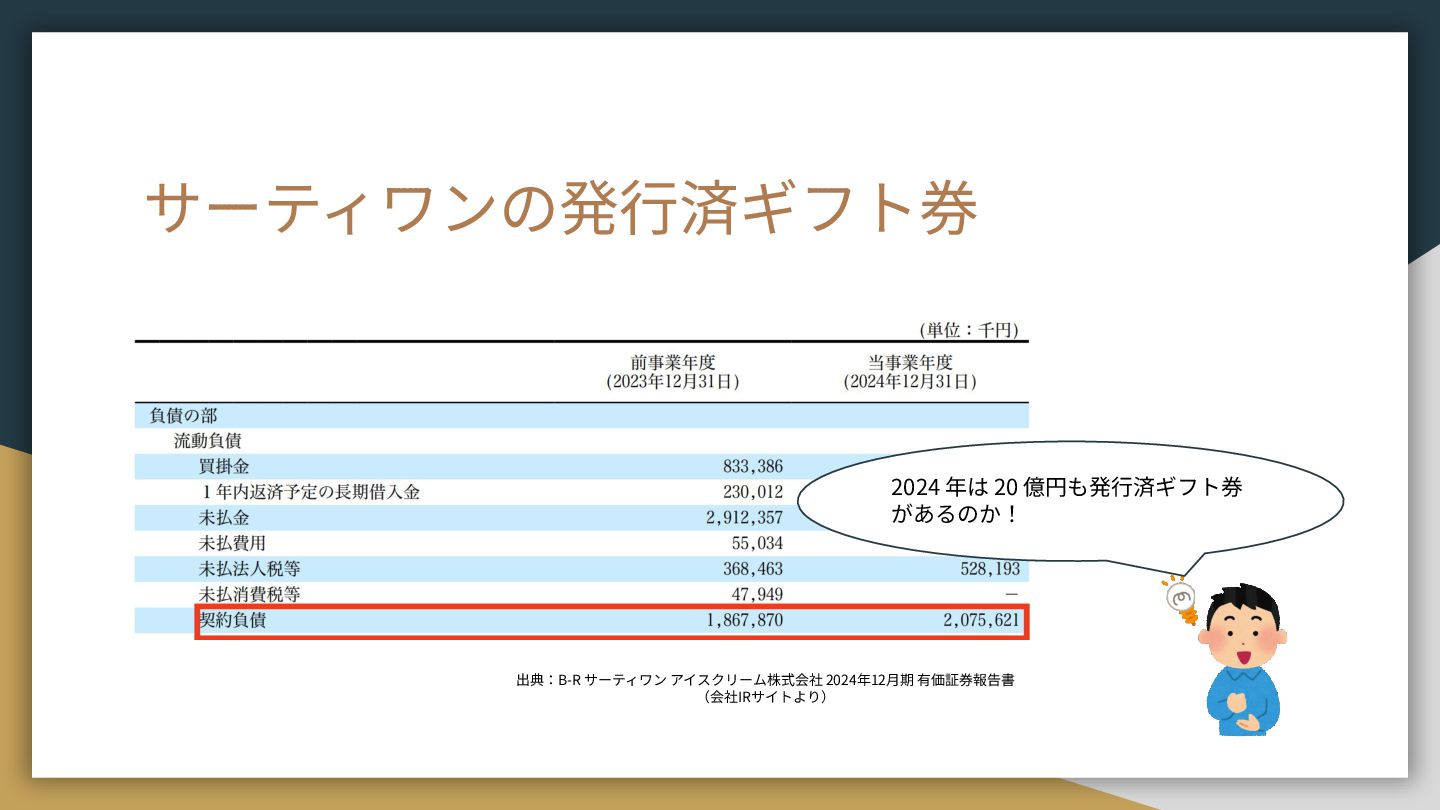
Task: Click the source citation line starting 出典
Action: tap(766, 680)
